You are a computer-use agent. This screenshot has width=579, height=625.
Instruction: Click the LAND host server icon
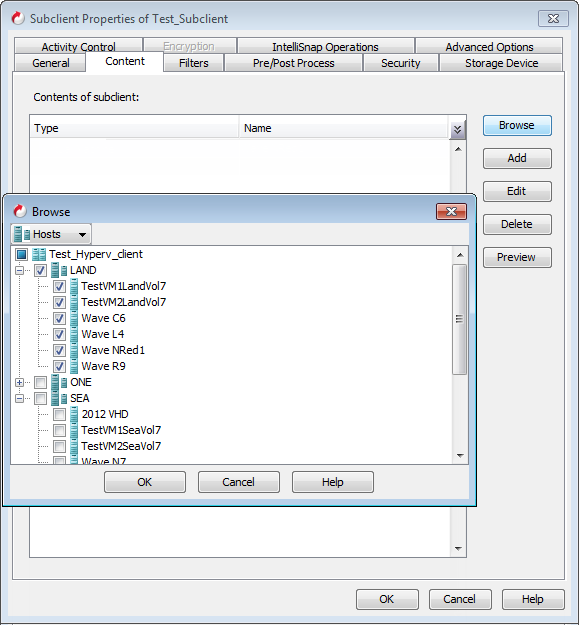59,270
